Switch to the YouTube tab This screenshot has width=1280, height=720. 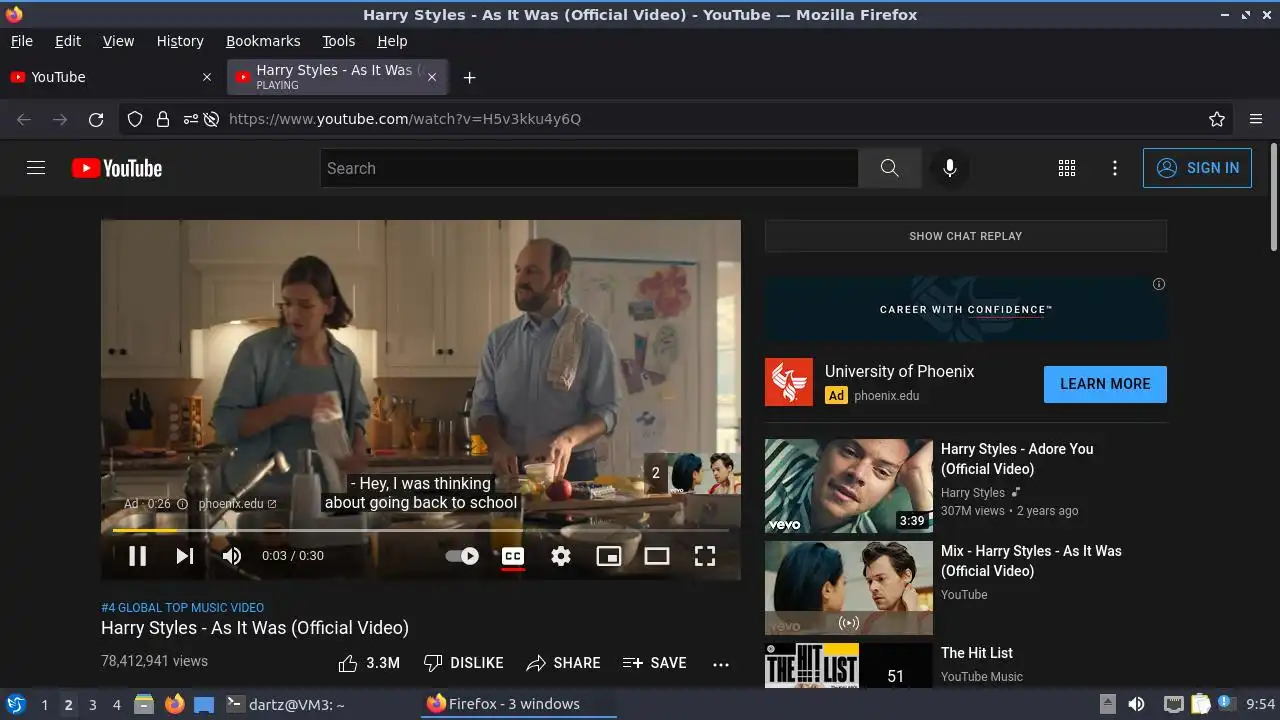pos(111,77)
